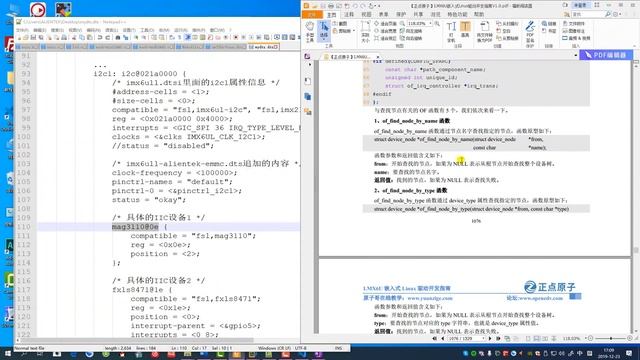Open the bookmarks panel icon in PDF sidebar
The height and width of the screenshot is (360, 640).
coord(307,81)
